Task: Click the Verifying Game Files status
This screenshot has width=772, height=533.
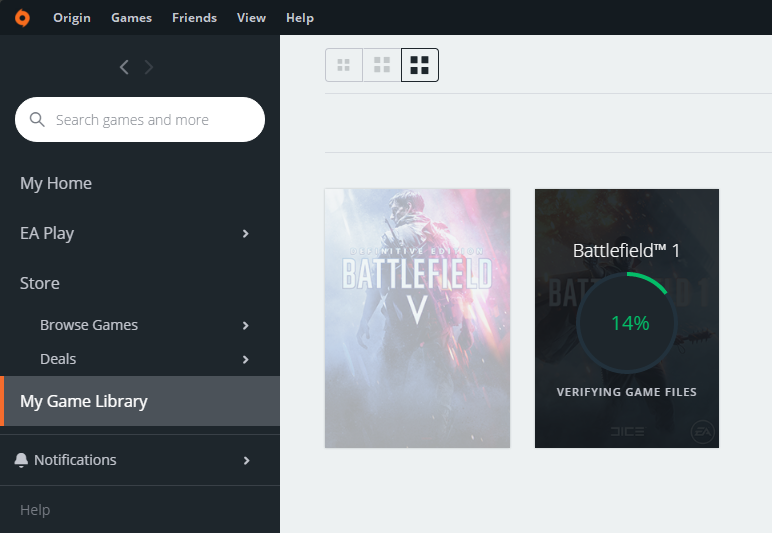Action: point(627,392)
